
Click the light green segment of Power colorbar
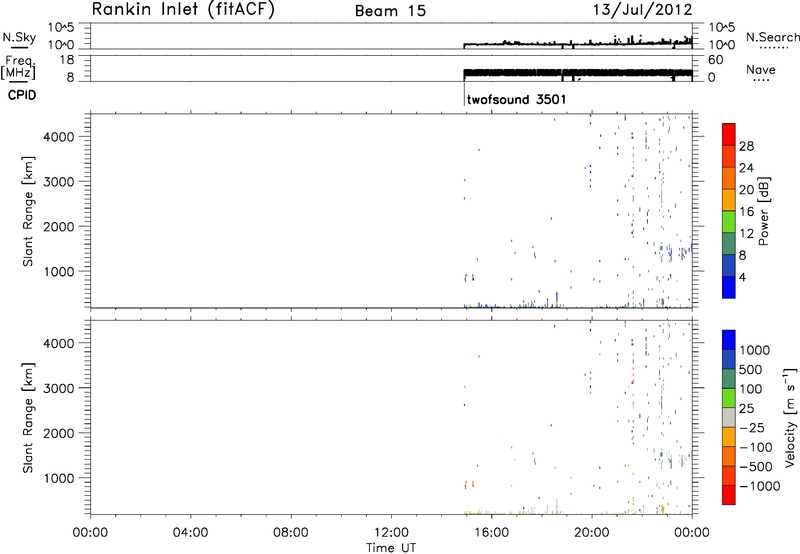(x=729, y=222)
